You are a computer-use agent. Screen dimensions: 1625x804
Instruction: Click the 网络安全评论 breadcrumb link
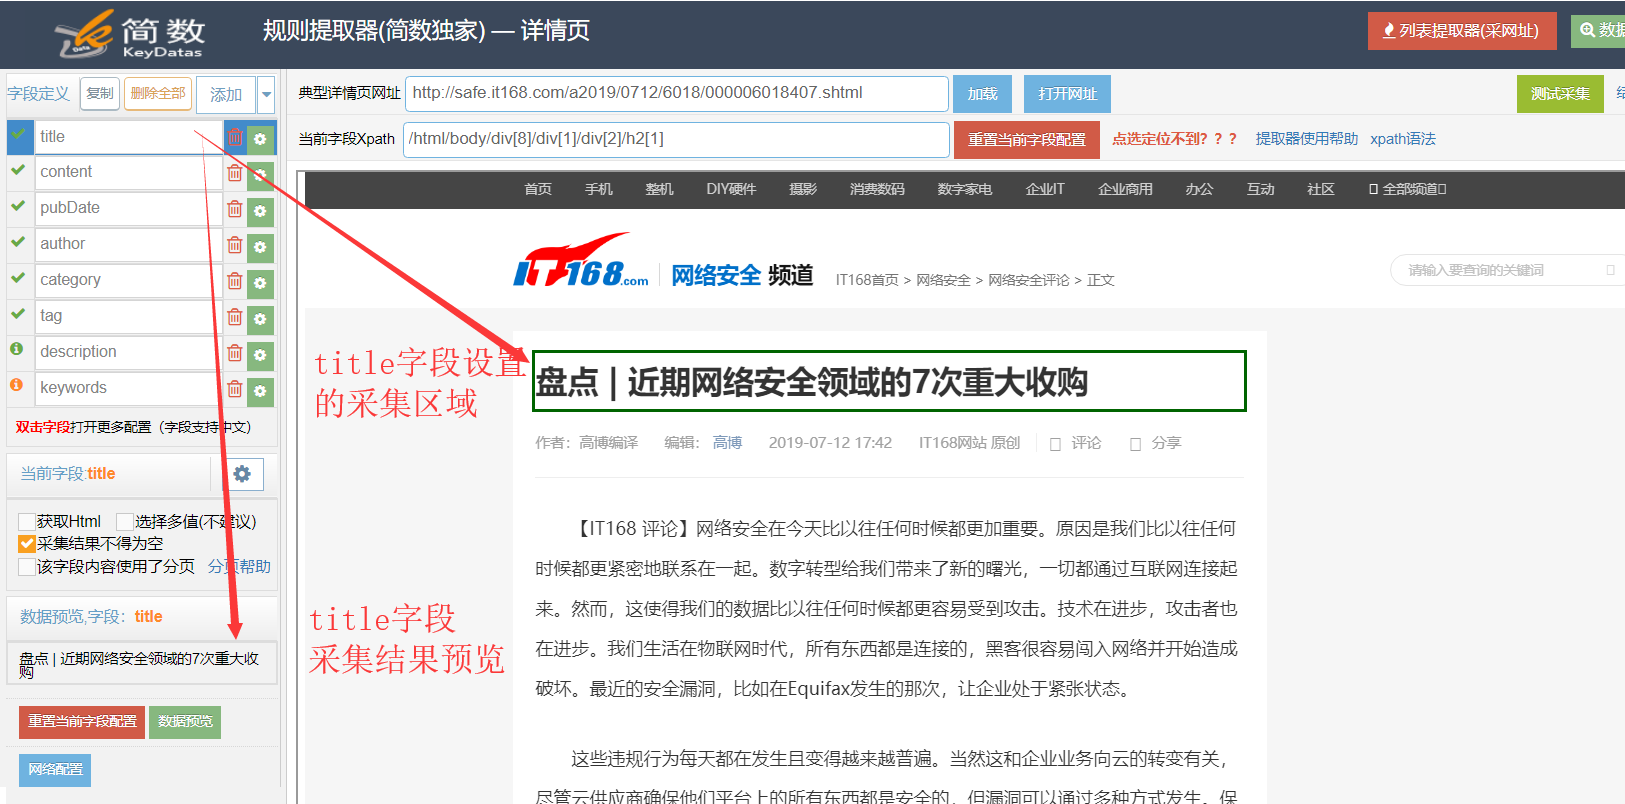[x=1029, y=280]
